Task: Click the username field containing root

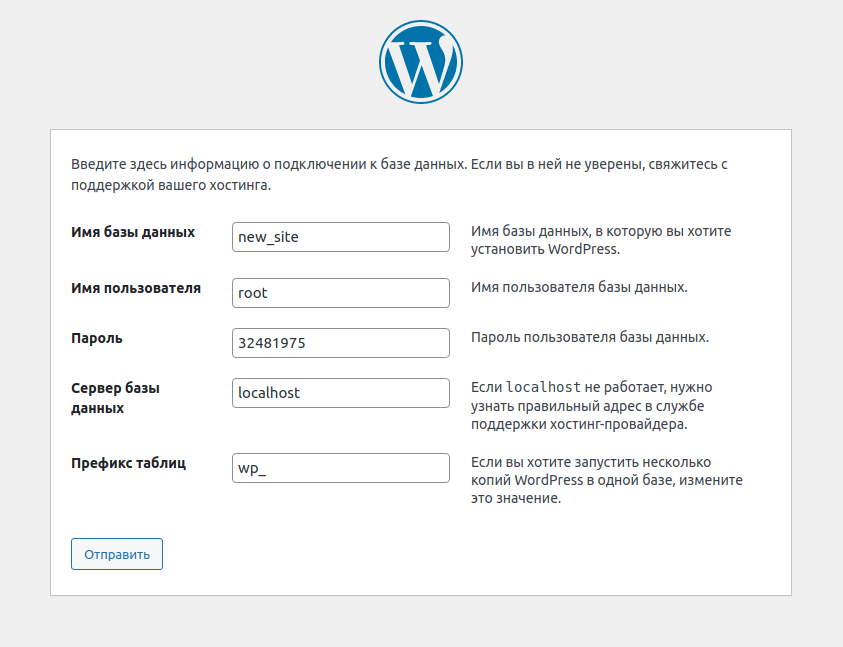Action: point(340,292)
